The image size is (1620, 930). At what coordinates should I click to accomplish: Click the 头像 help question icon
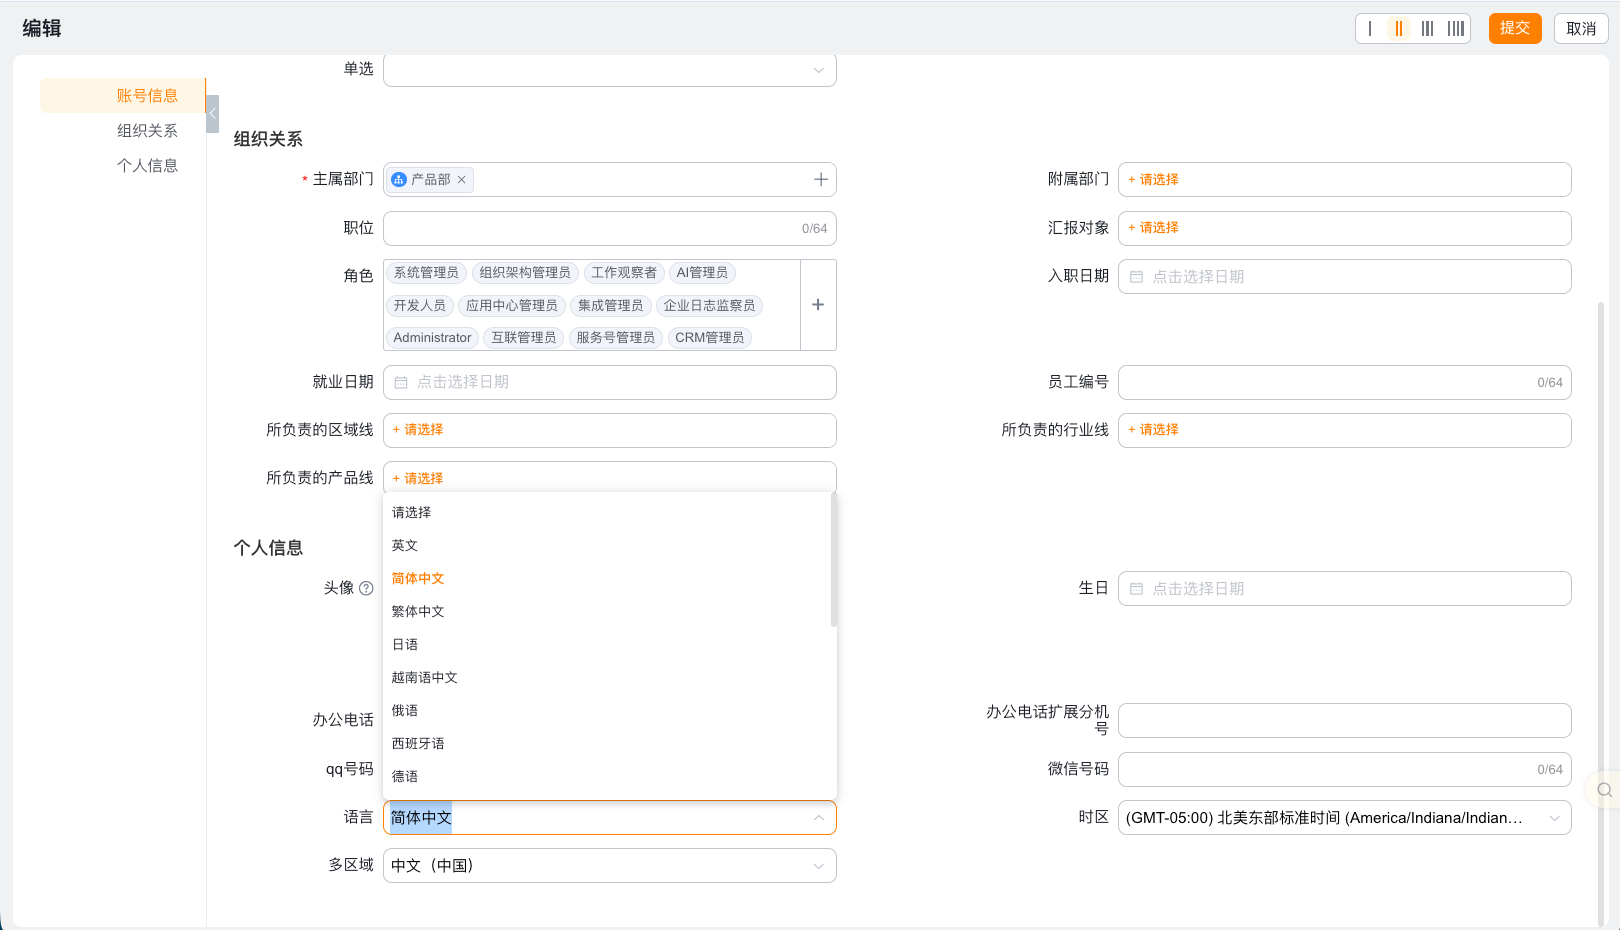[366, 588]
